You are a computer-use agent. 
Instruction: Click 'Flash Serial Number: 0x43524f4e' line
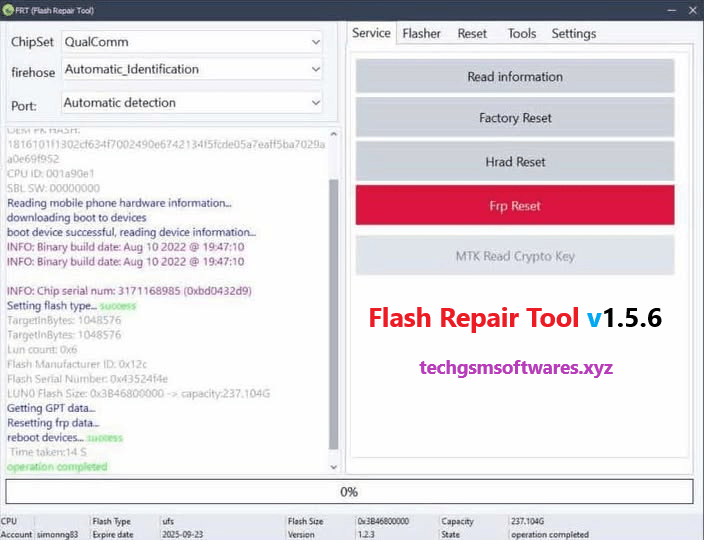tap(88, 379)
